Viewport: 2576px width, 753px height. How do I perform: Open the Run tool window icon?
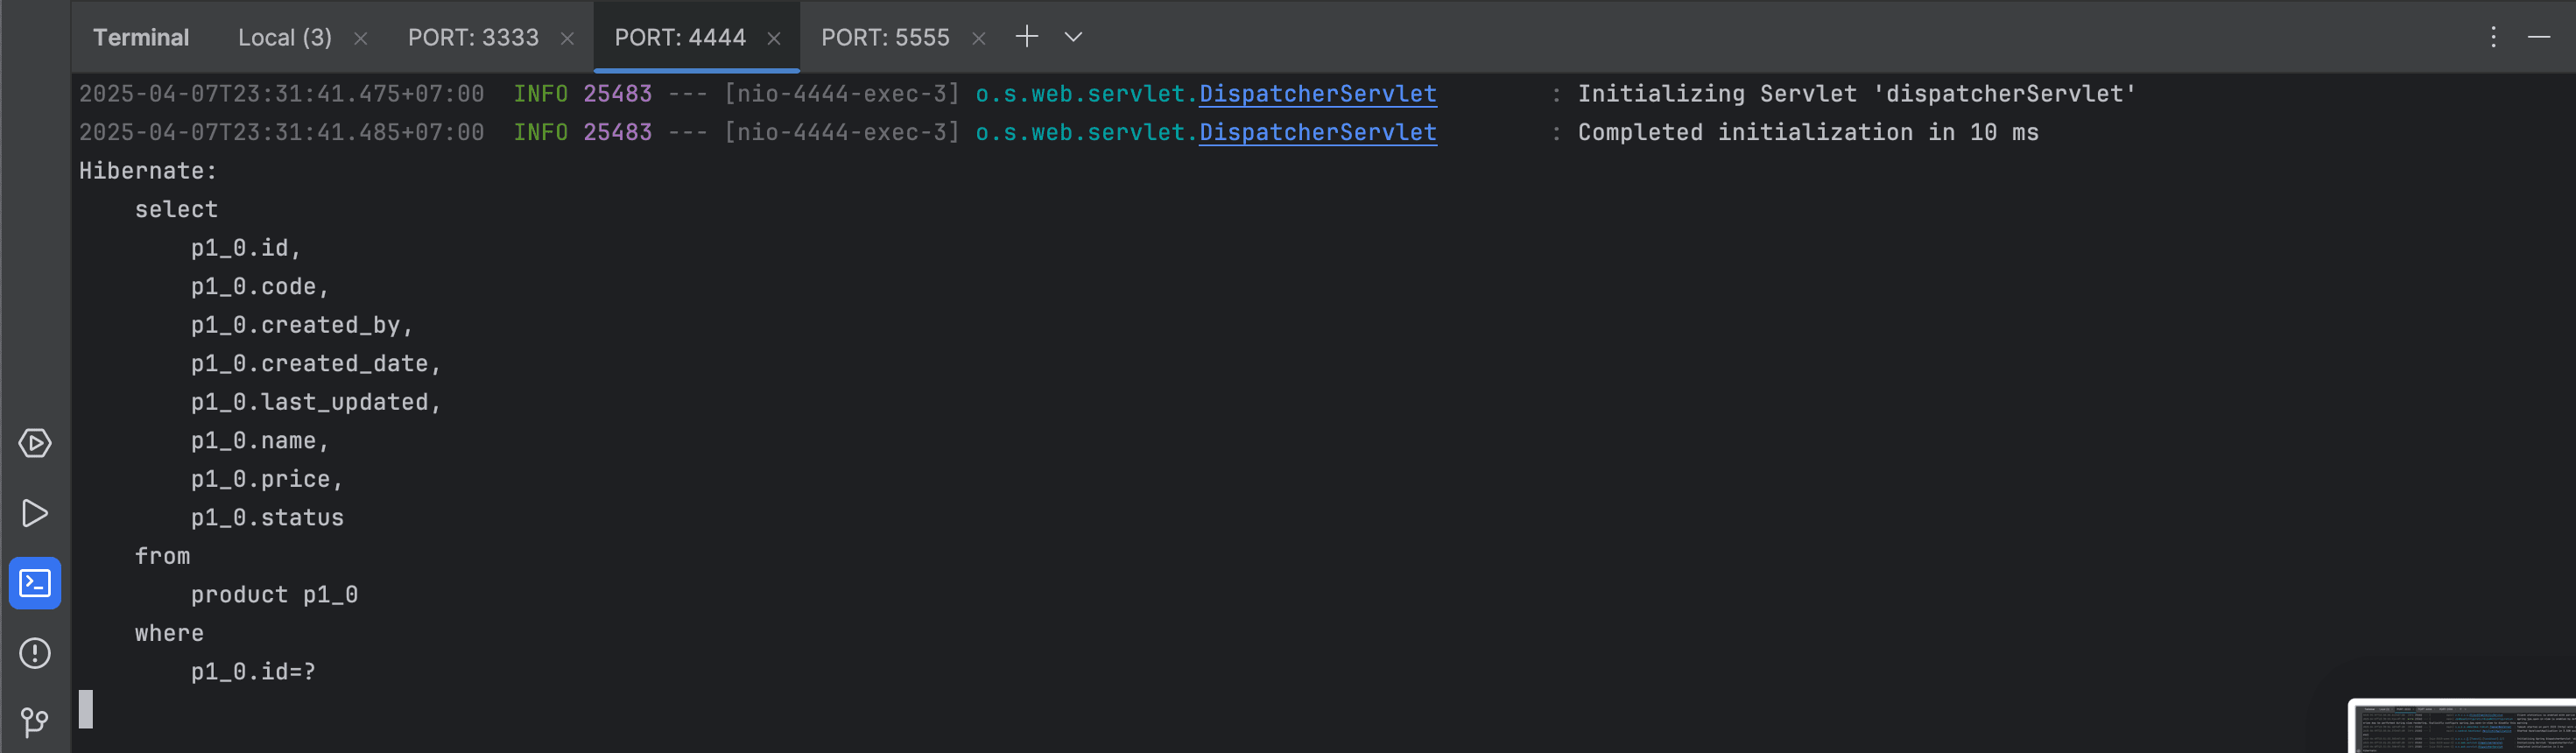tap(35, 513)
